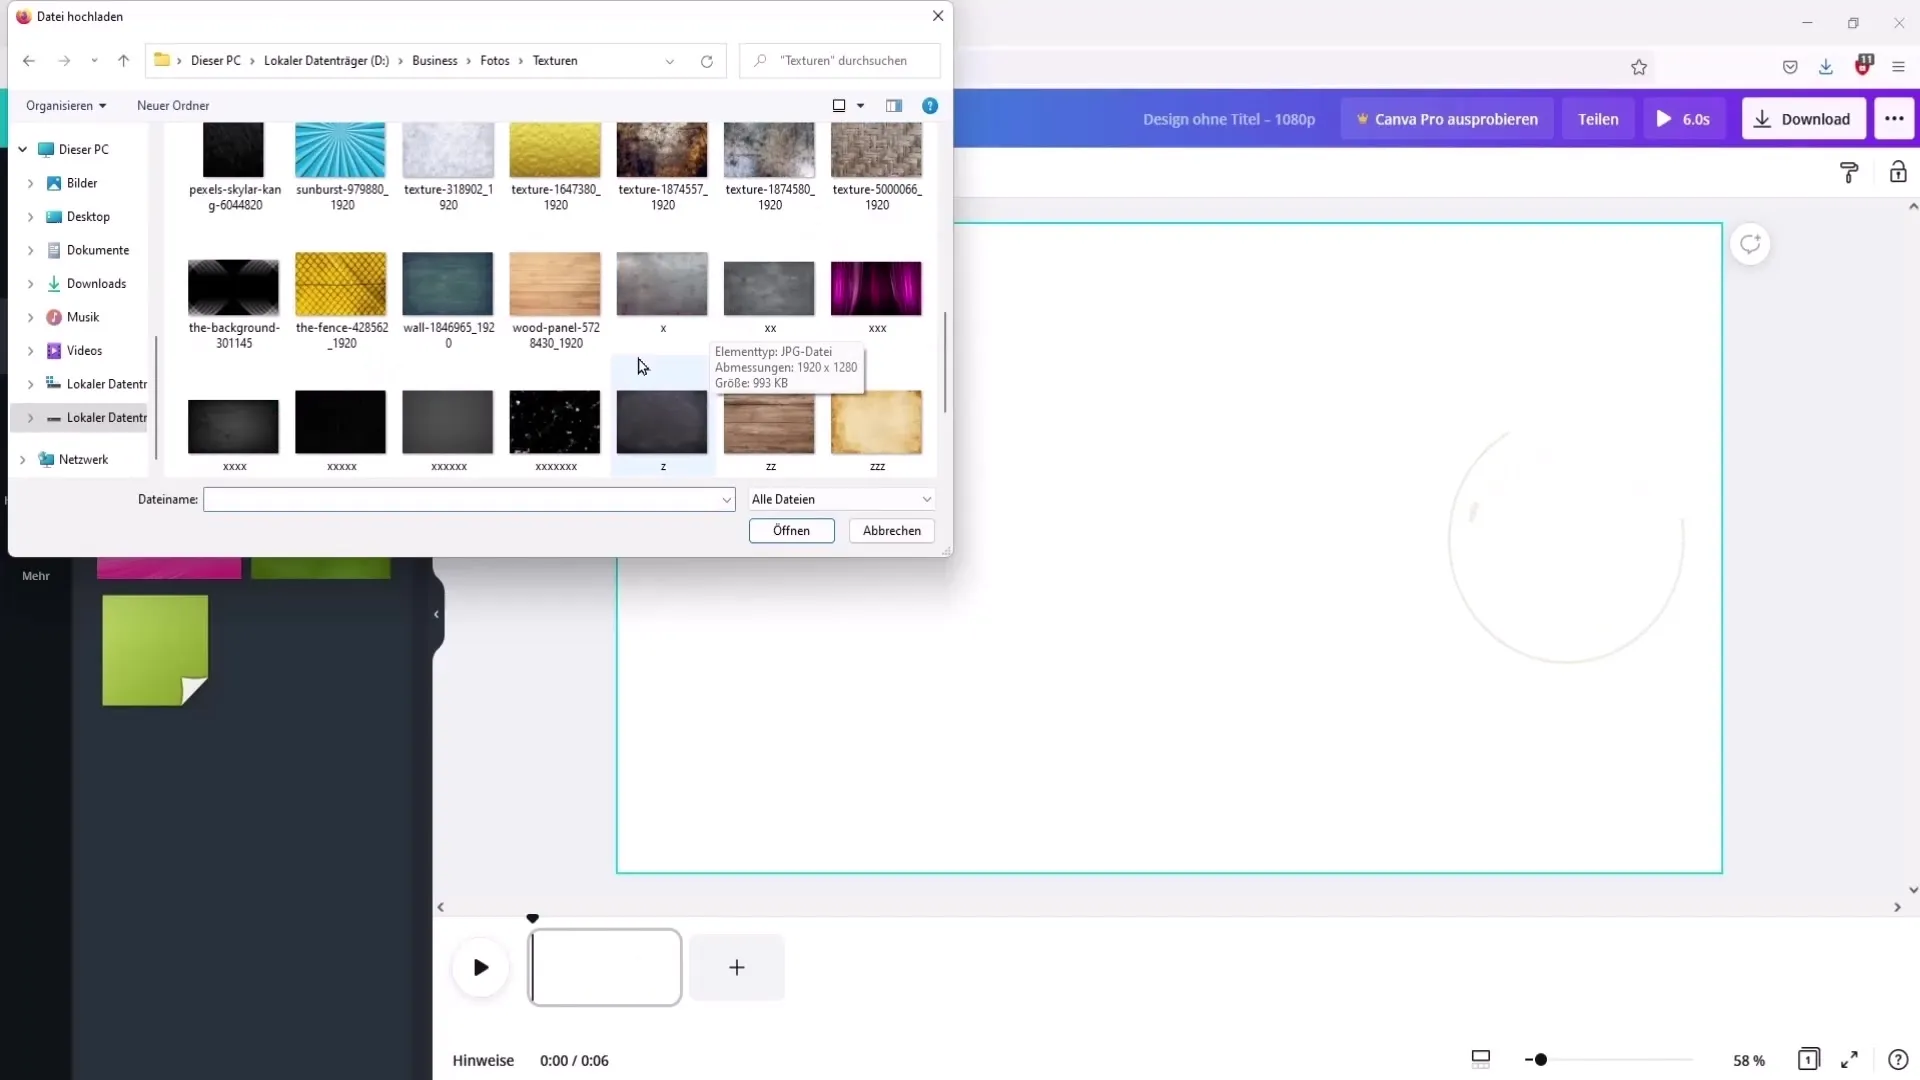
Task: Adjust the zoom slider handle
Action: click(x=1540, y=1060)
